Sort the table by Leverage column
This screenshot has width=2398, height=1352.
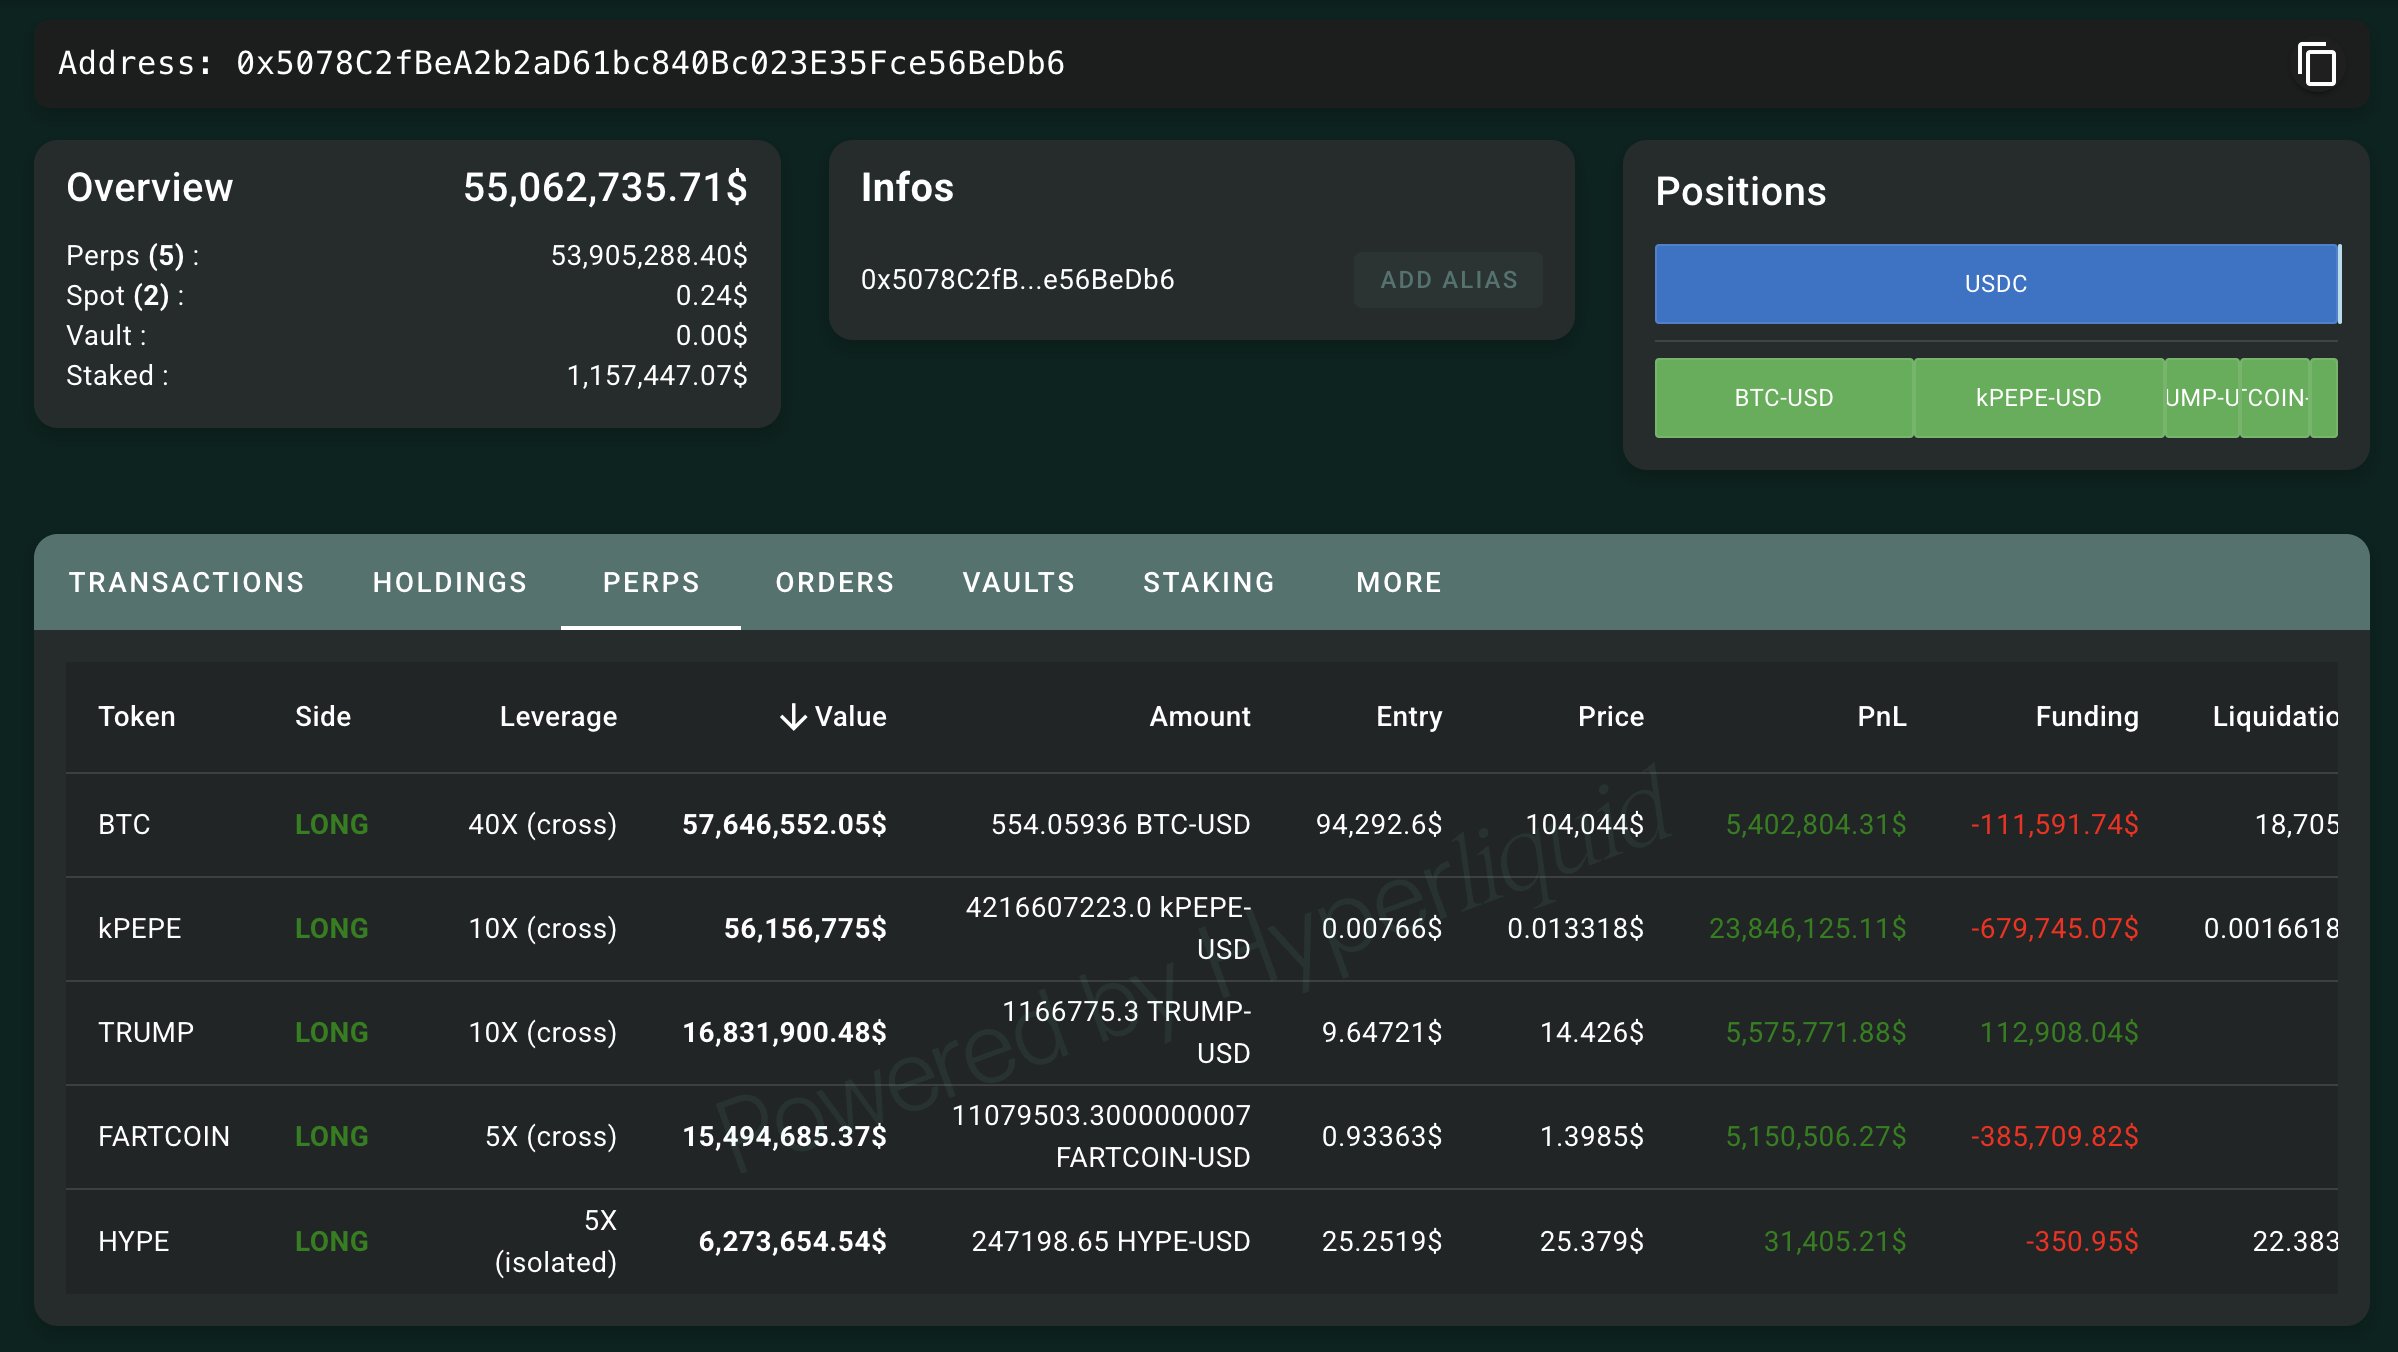point(558,716)
